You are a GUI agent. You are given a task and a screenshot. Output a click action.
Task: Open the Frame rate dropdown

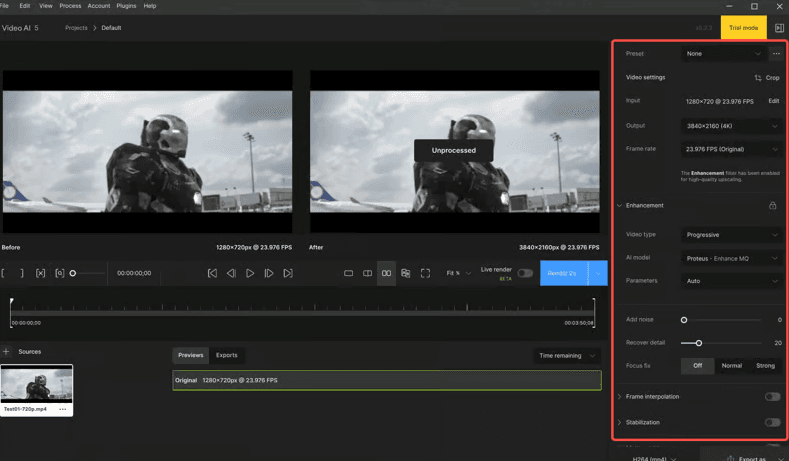[732, 149]
